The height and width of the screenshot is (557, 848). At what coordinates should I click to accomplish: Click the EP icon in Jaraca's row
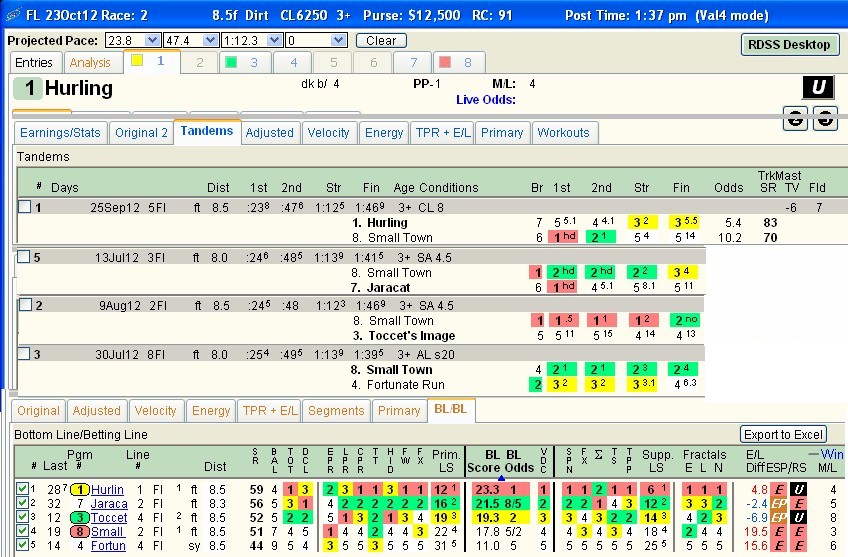779,504
